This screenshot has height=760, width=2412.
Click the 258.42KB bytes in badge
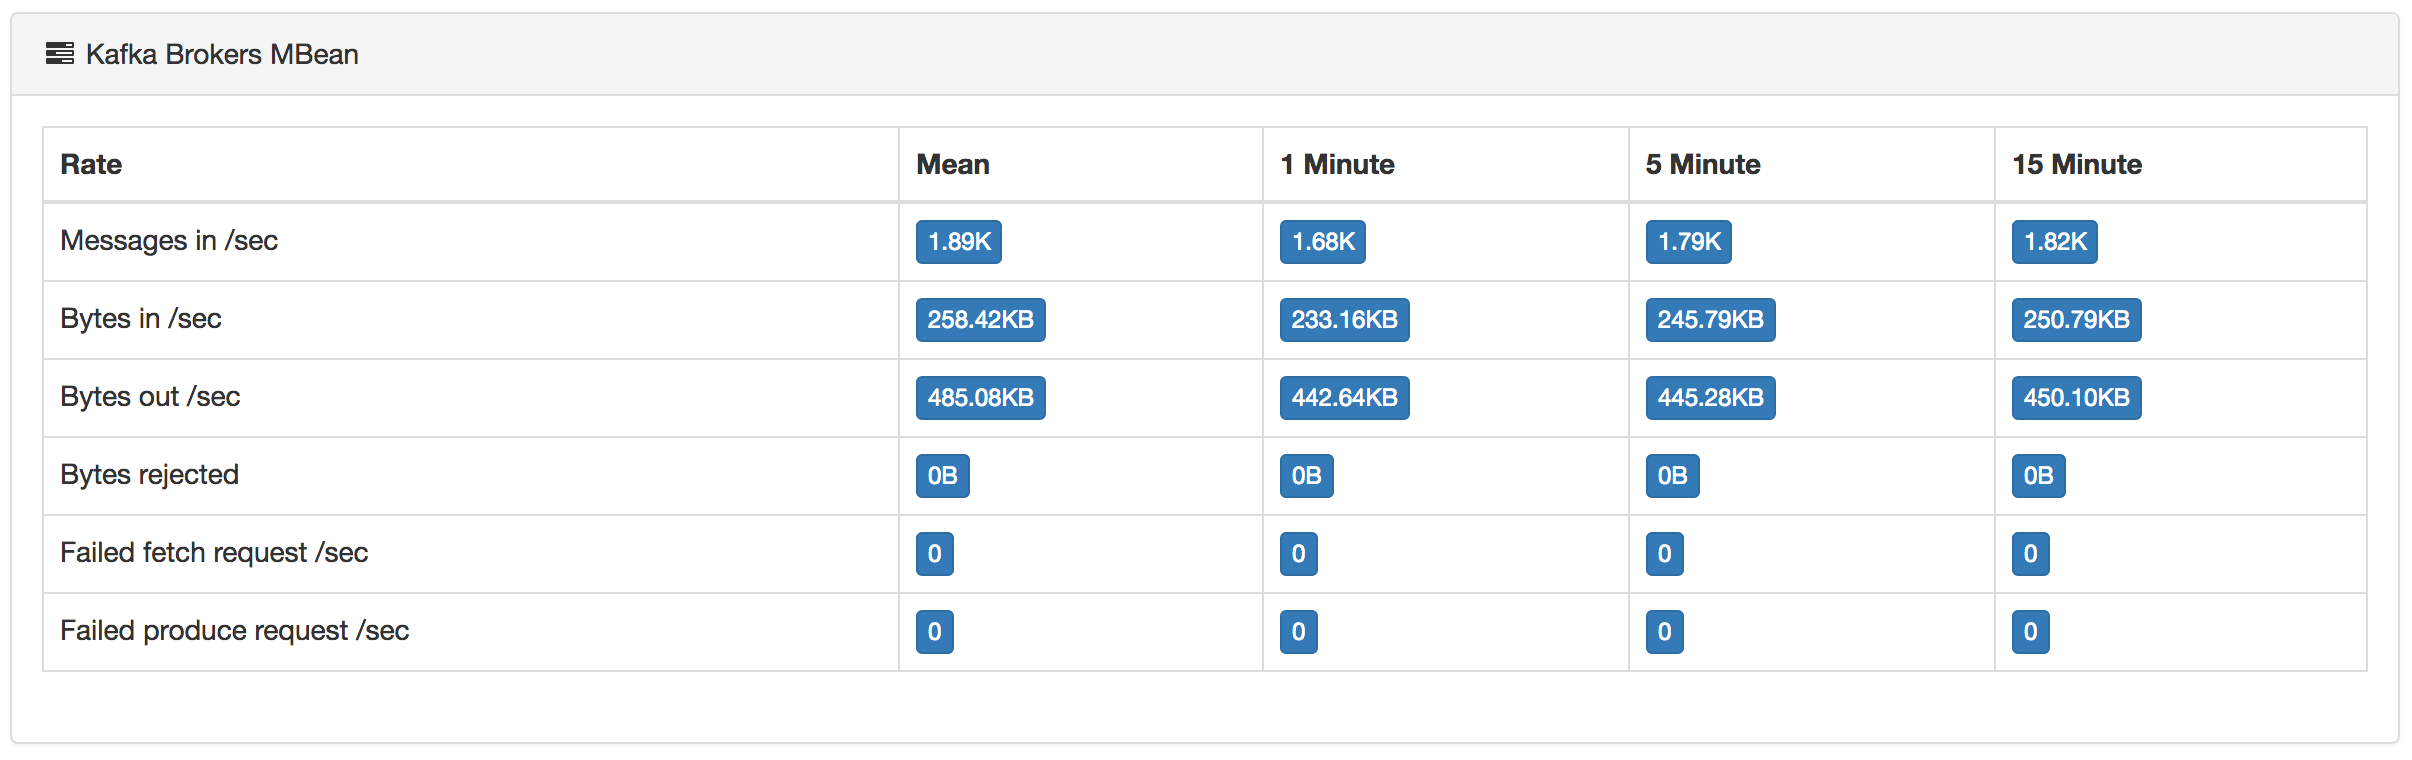(981, 320)
